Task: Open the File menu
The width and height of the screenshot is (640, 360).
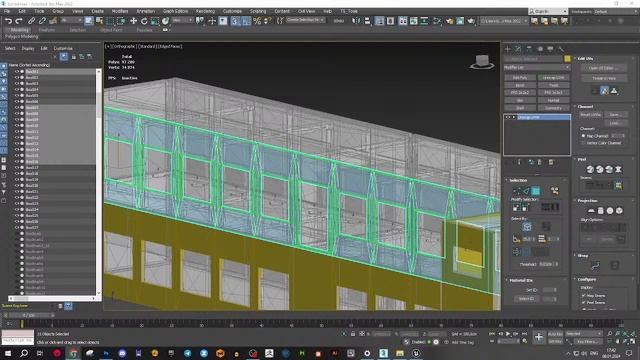Action: tap(7, 11)
